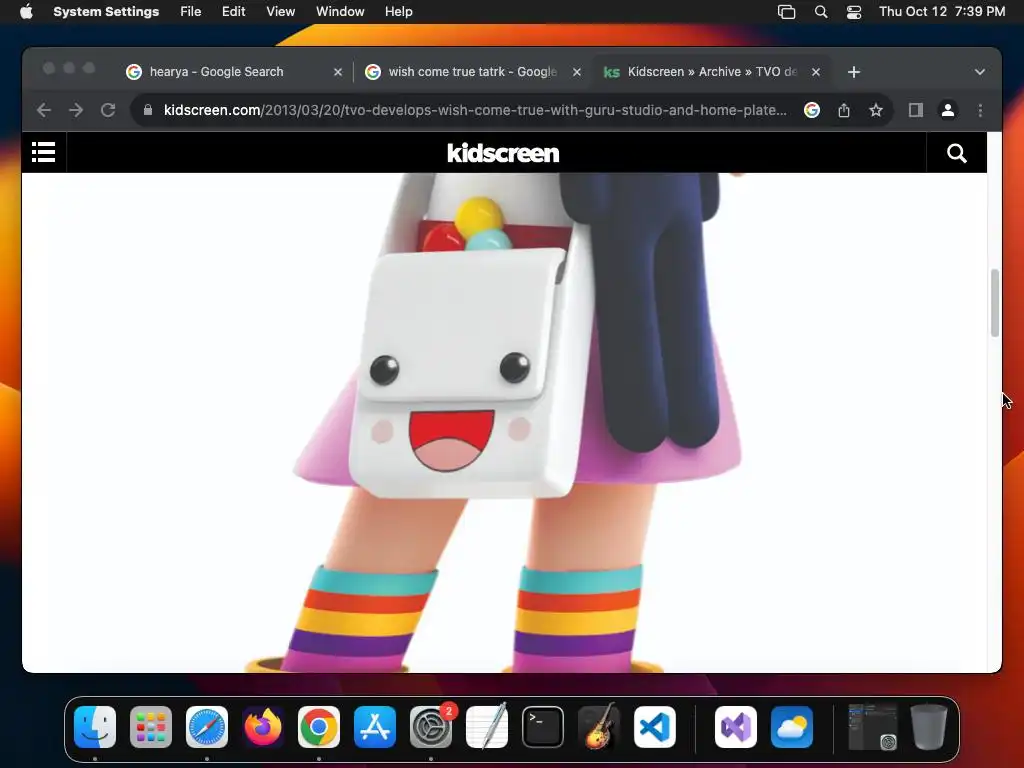Open App Store from the Dock

point(375,727)
